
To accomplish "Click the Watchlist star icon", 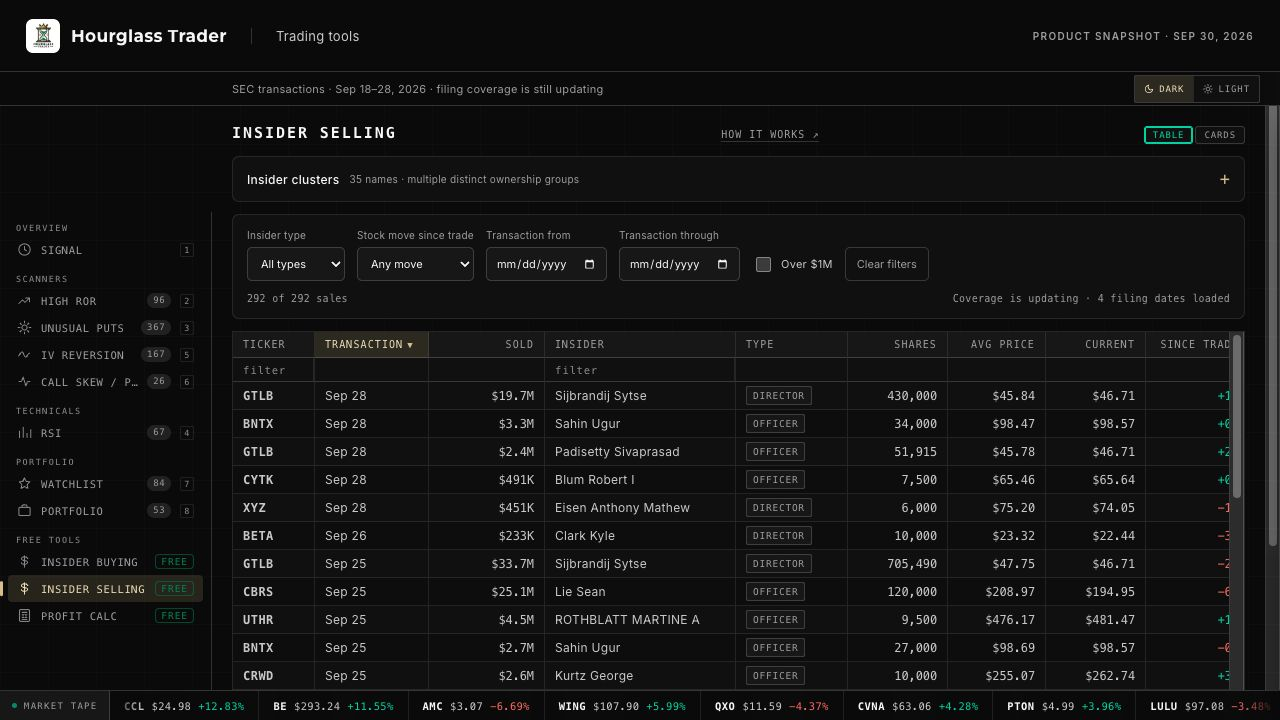I will (24, 484).
